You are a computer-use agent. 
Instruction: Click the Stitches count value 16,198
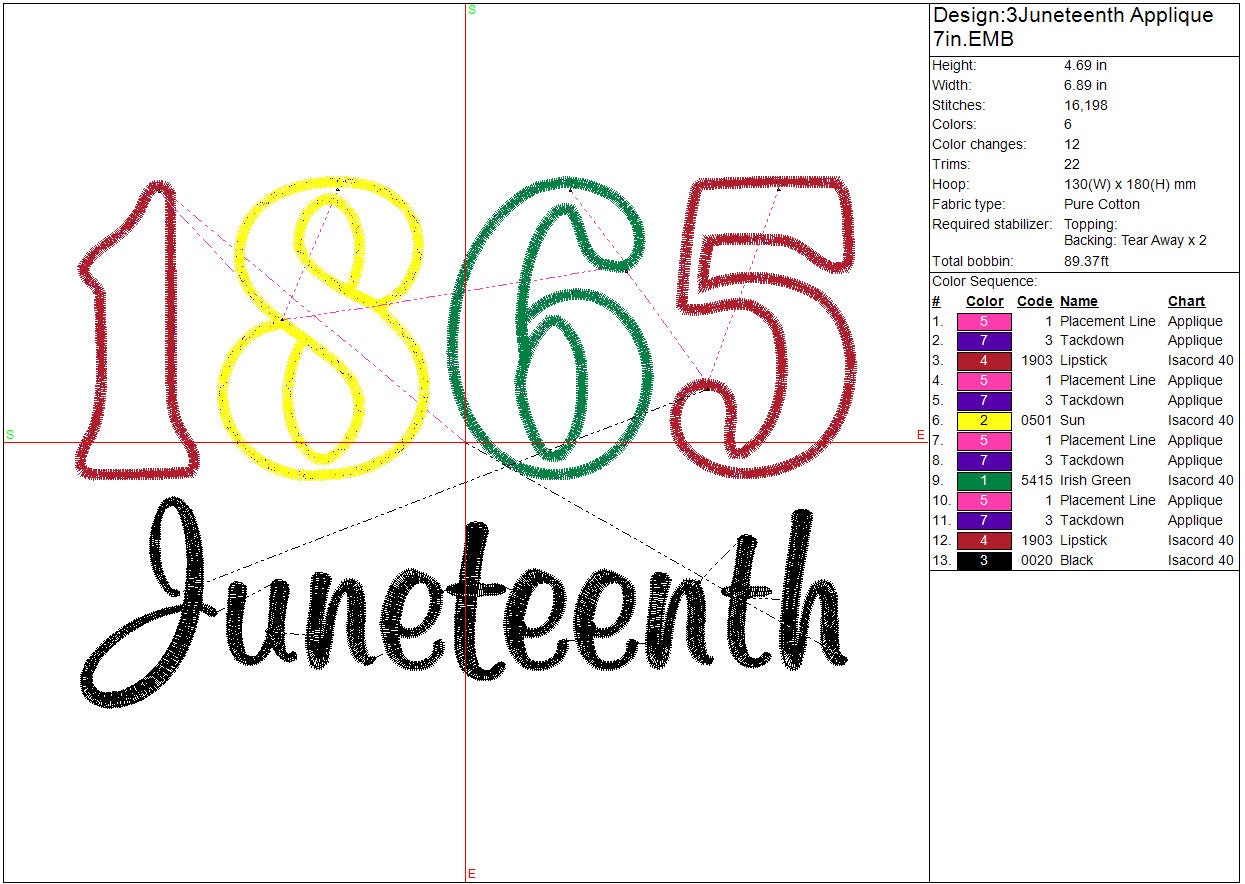(1085, 105)
